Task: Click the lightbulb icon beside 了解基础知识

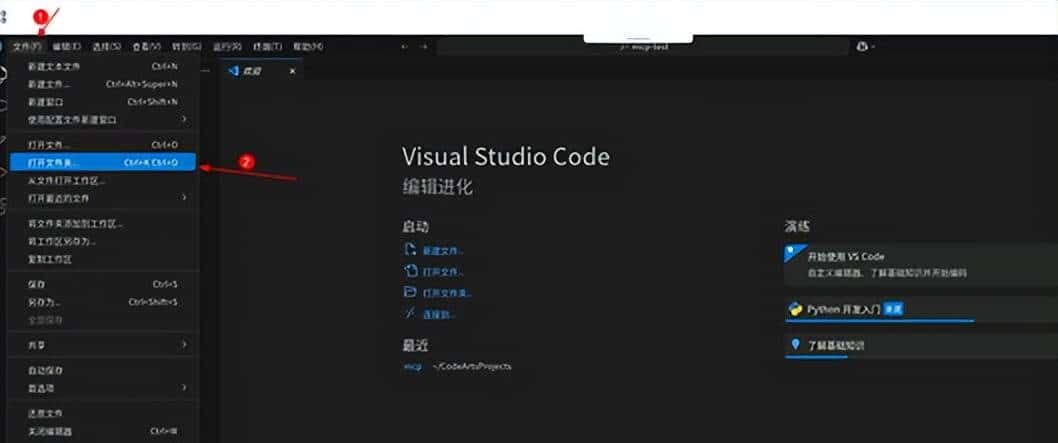Action: [795, 345]
